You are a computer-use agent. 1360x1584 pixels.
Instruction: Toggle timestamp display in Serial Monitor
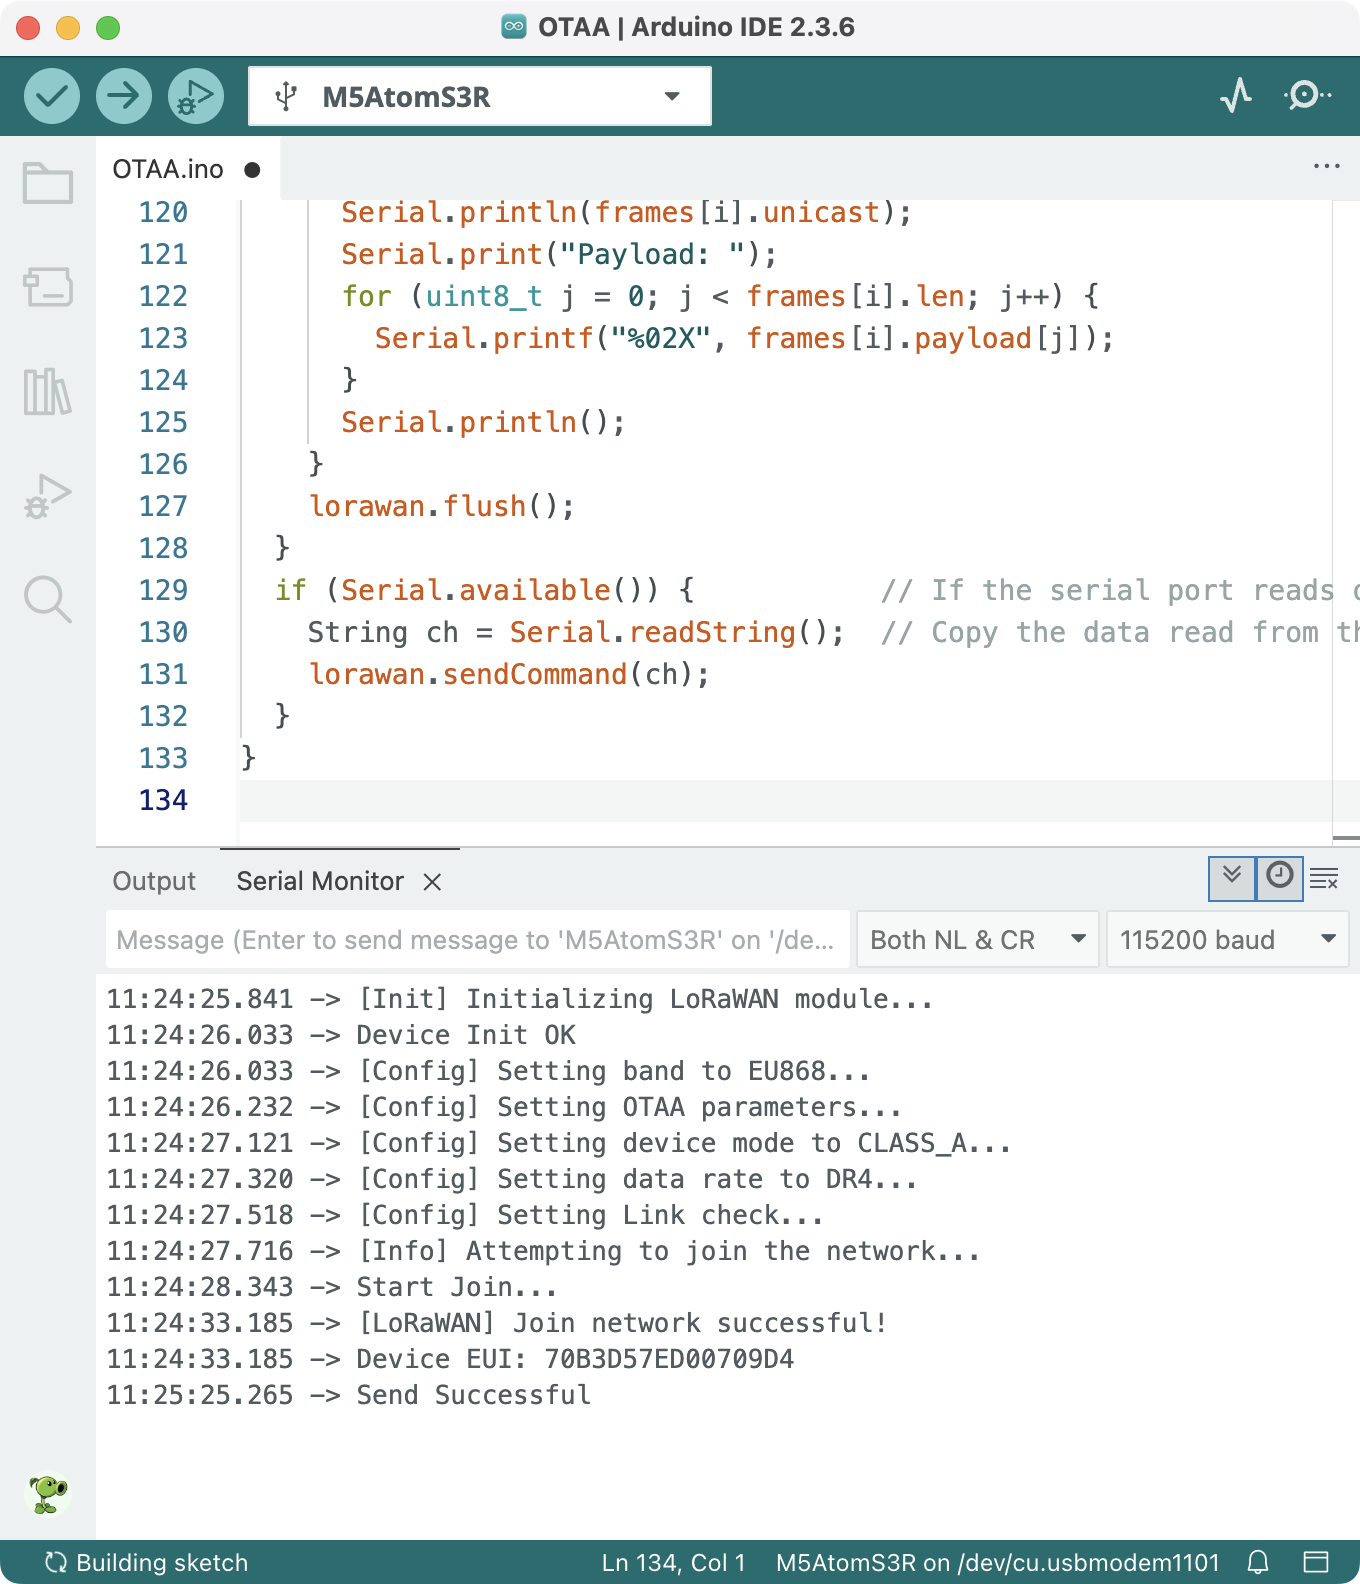[1280, 878]
